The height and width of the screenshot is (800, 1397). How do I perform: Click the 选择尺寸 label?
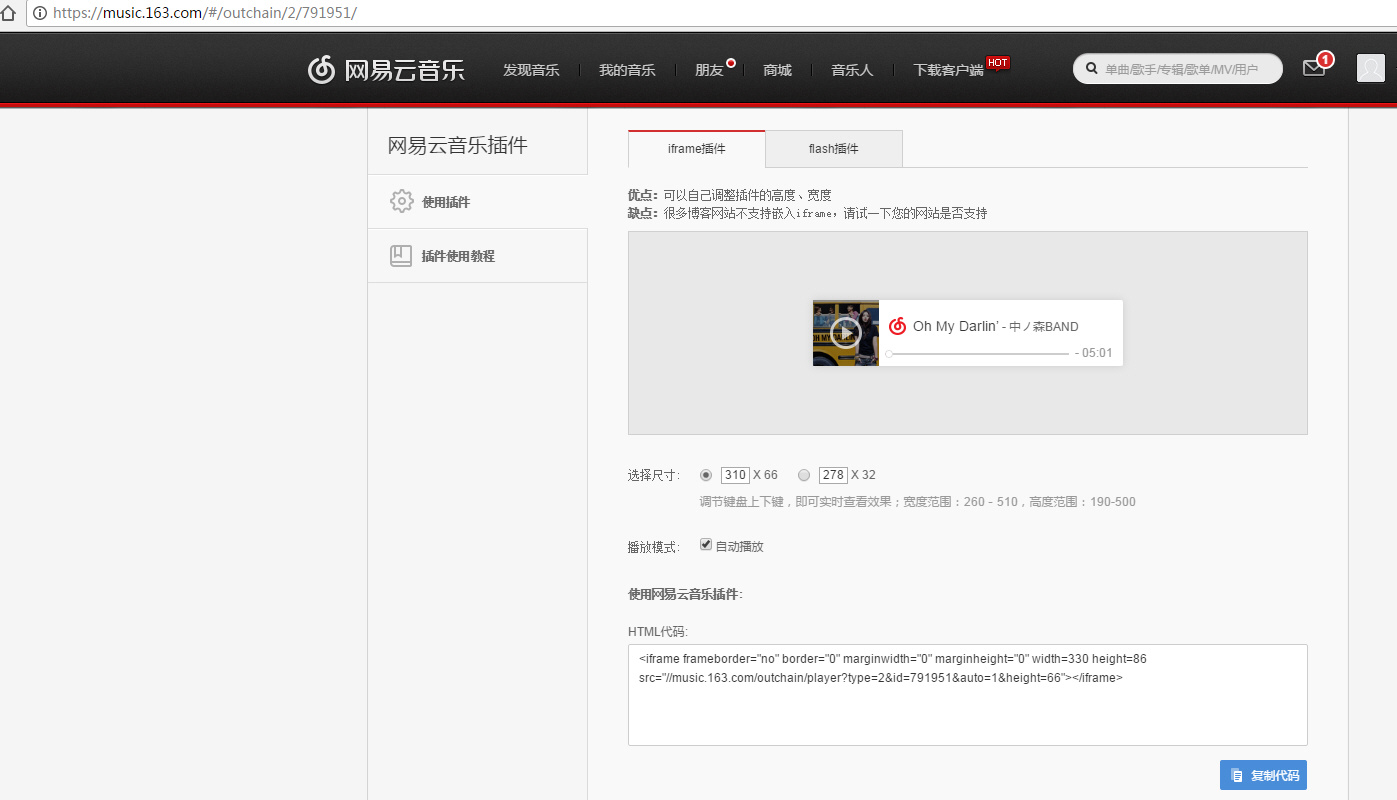tap(654, 475)
